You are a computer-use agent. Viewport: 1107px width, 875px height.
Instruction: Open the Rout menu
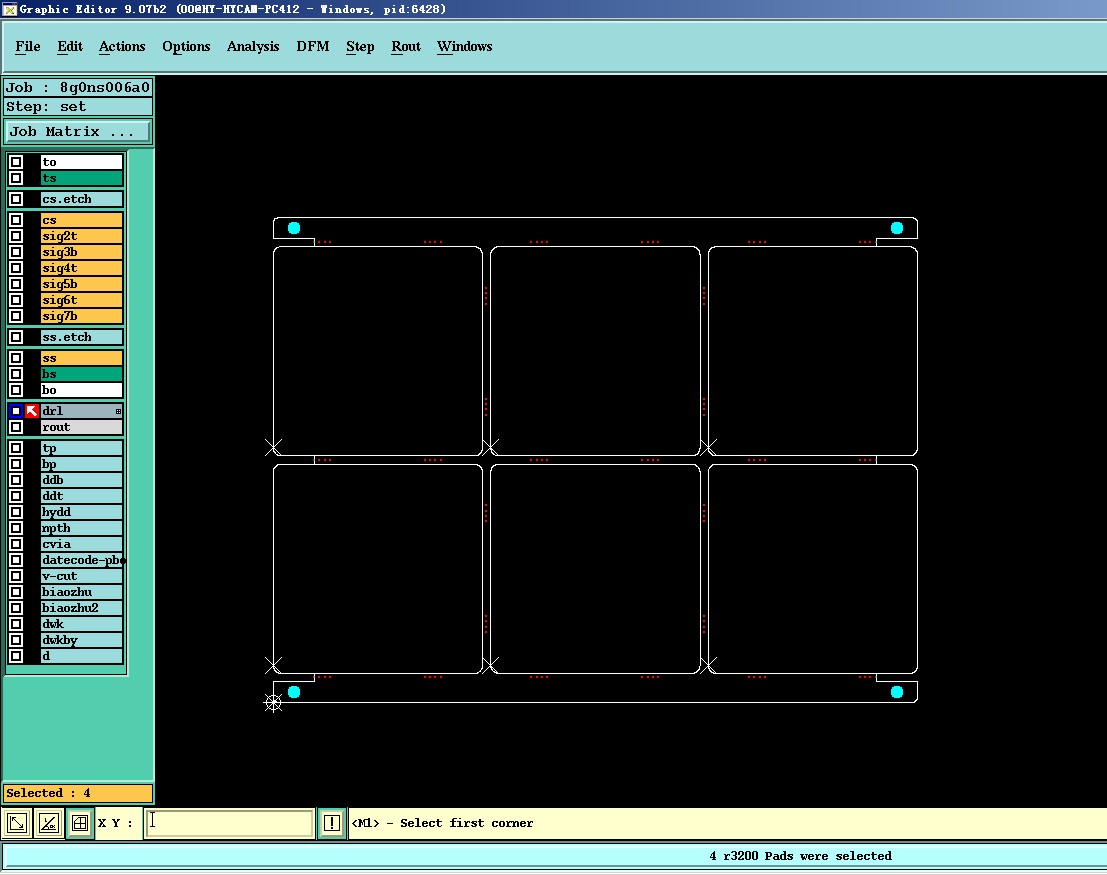(406, 47)
